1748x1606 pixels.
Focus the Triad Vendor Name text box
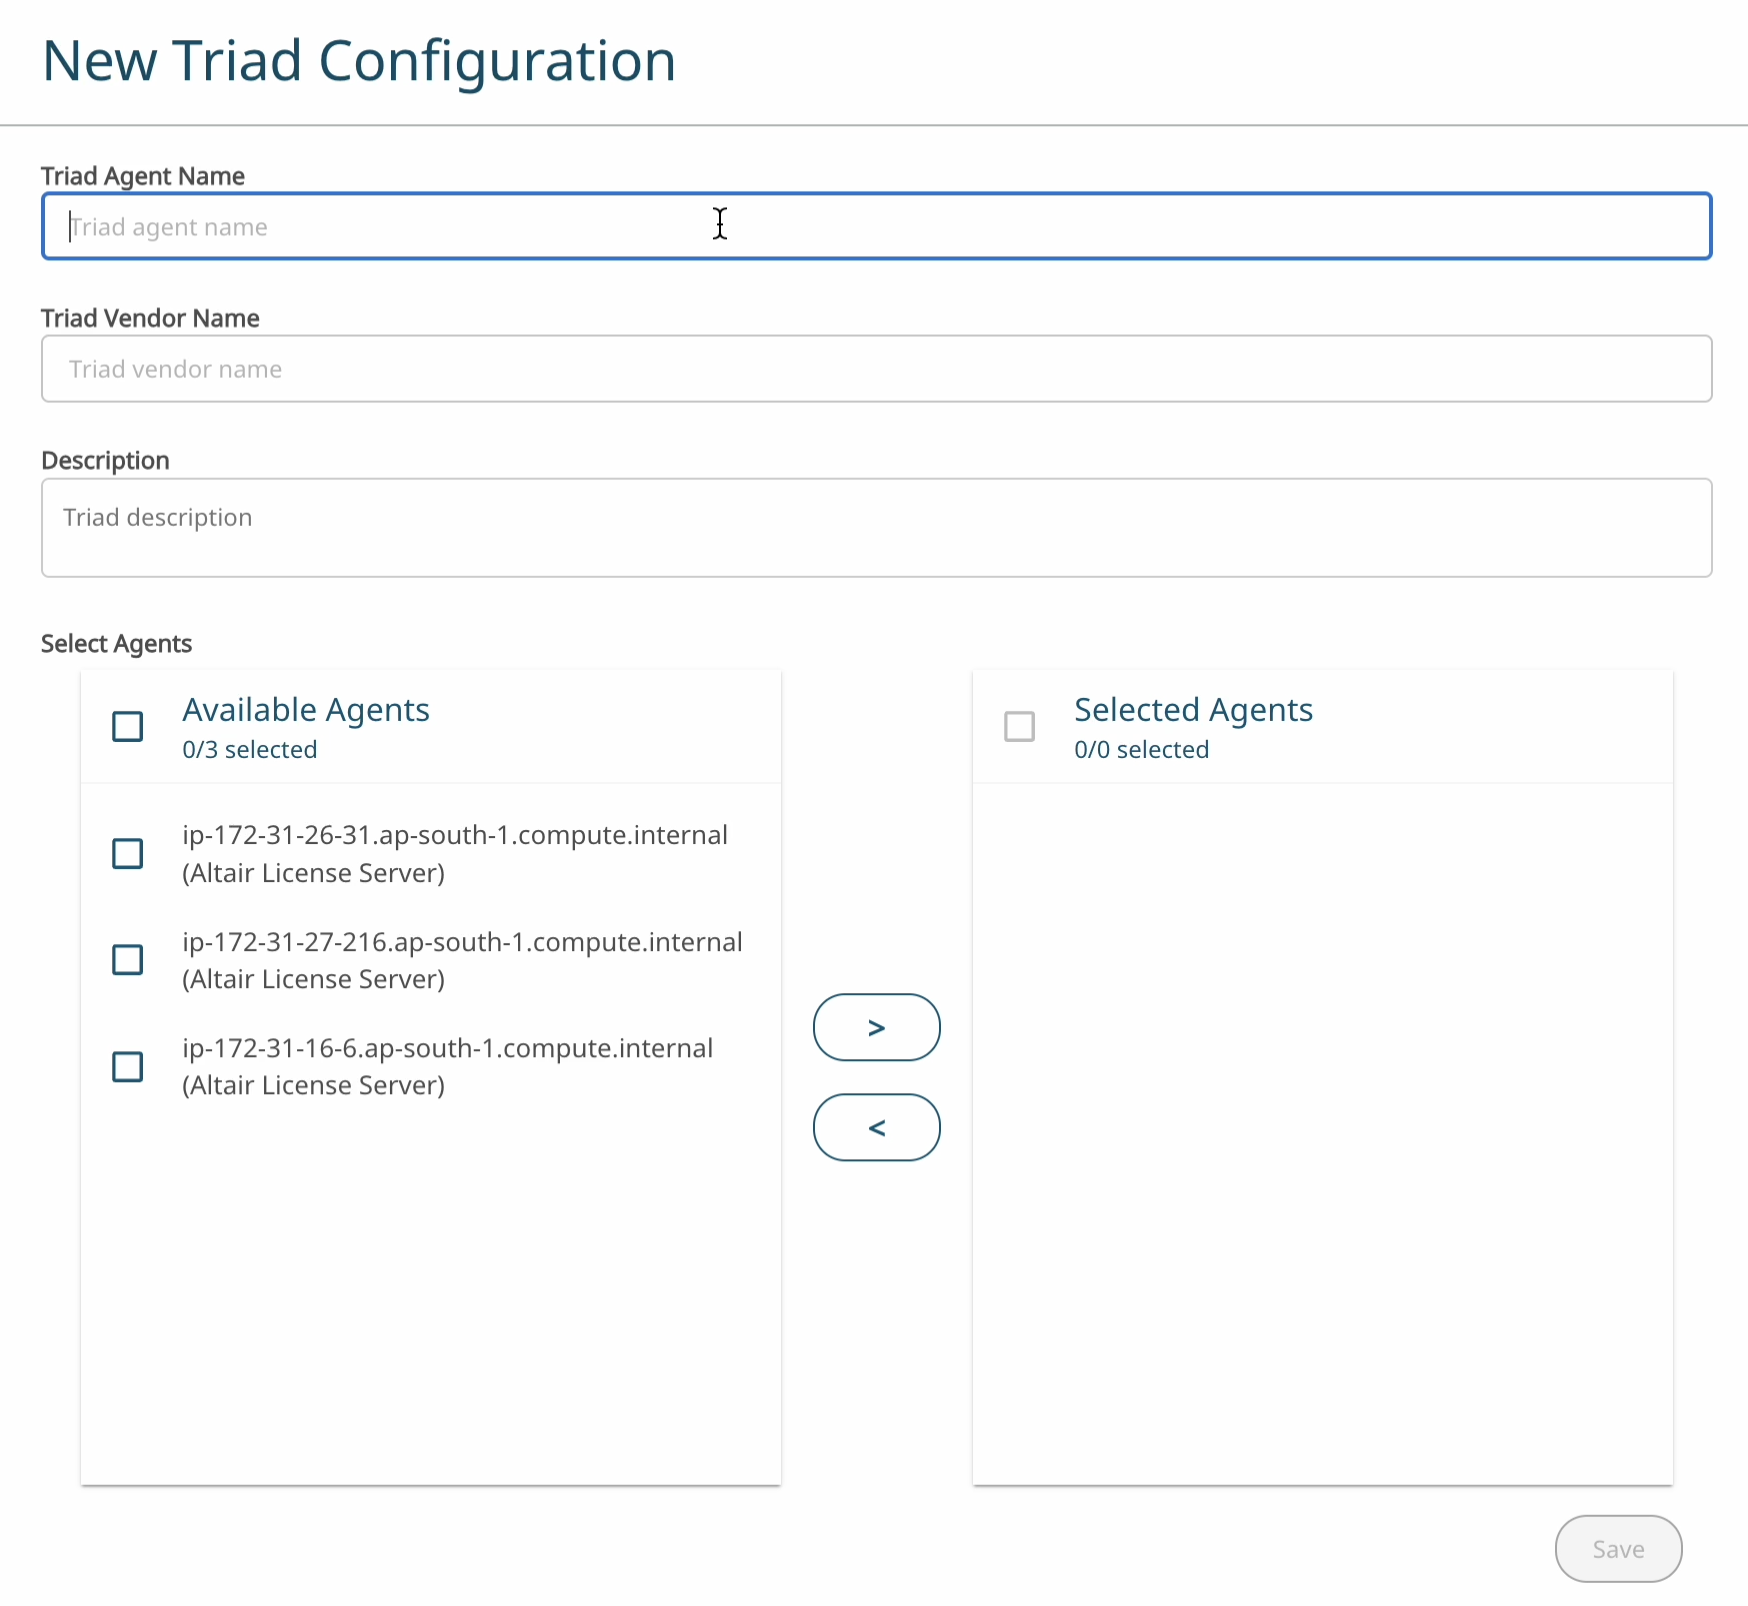click(x=876, y=369)
